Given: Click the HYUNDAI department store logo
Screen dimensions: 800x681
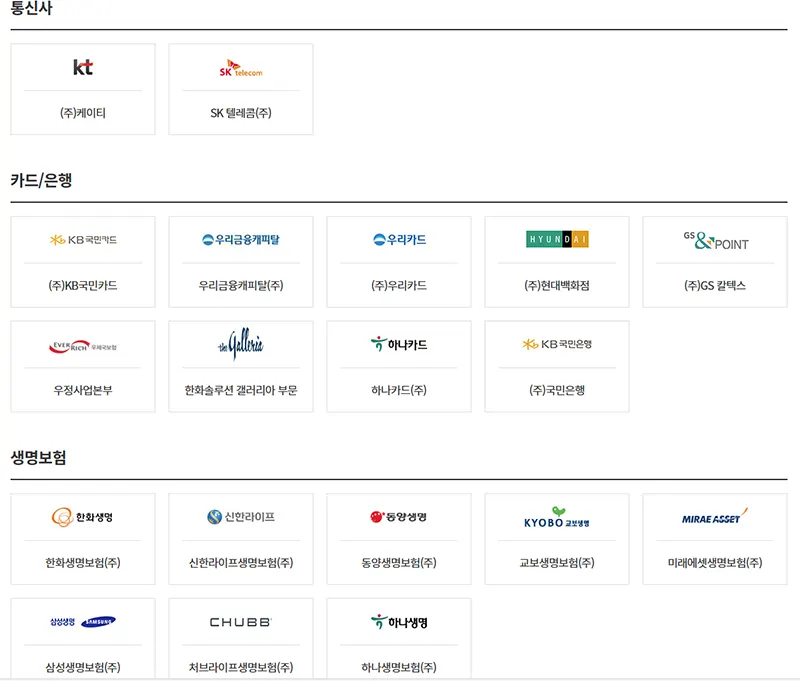Looking at the screenshot, I should 557,239.
